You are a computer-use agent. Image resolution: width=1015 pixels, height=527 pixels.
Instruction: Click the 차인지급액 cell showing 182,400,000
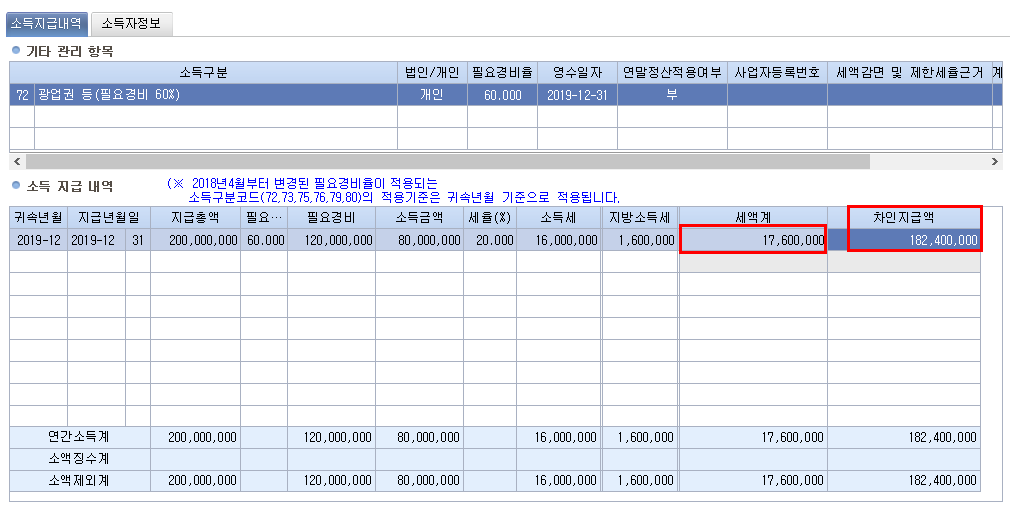click(x=913, y=240)
